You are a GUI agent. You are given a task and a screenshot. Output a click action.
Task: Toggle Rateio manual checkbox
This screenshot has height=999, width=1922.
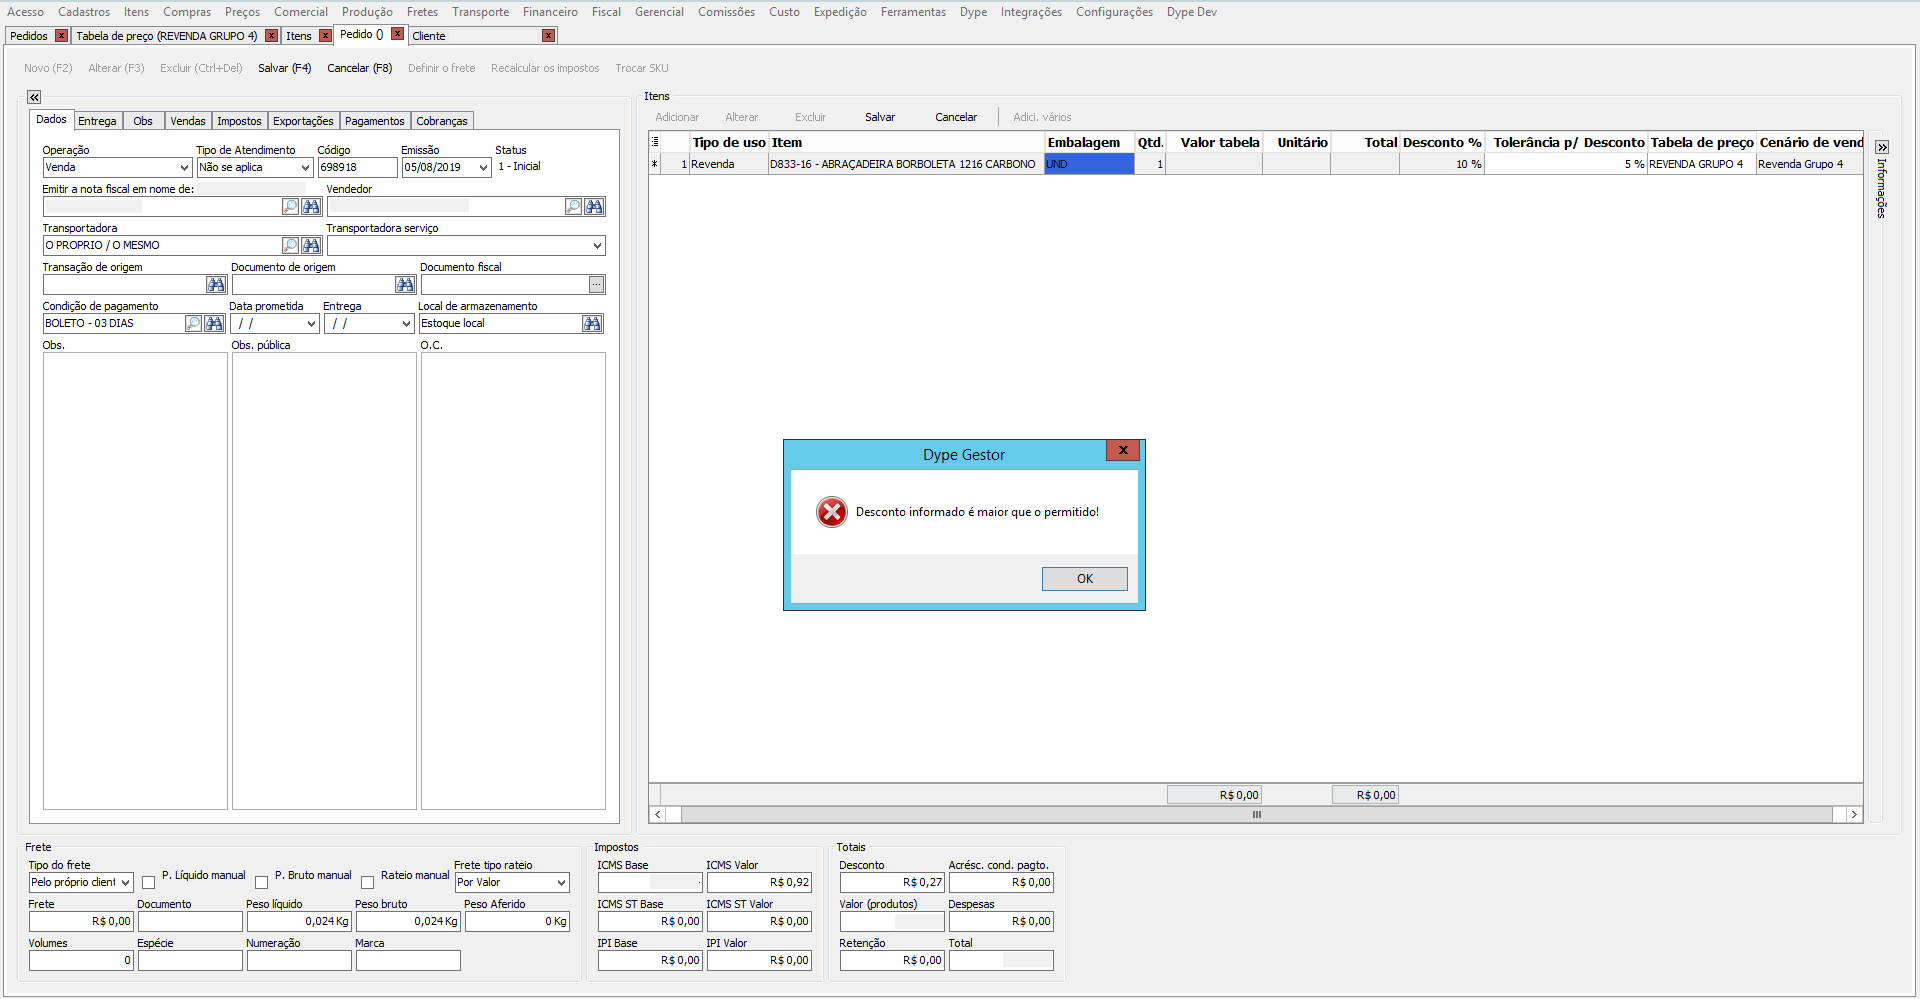tap(368, 883)
